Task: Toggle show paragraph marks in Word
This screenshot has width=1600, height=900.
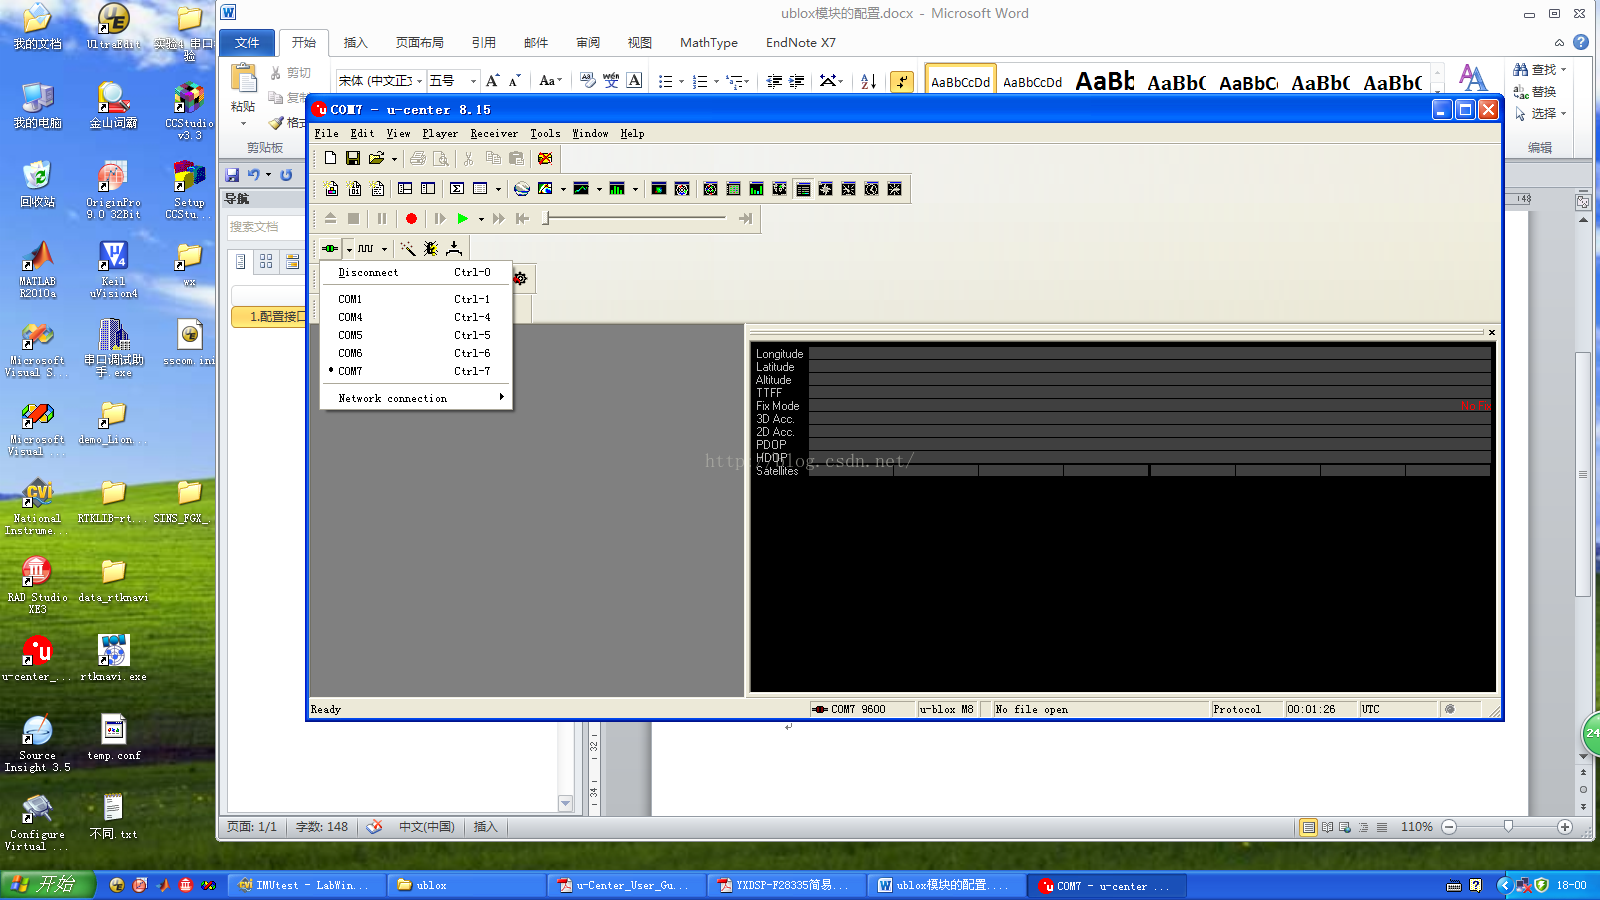Action: pyautogui.click(x=902, y=81)
